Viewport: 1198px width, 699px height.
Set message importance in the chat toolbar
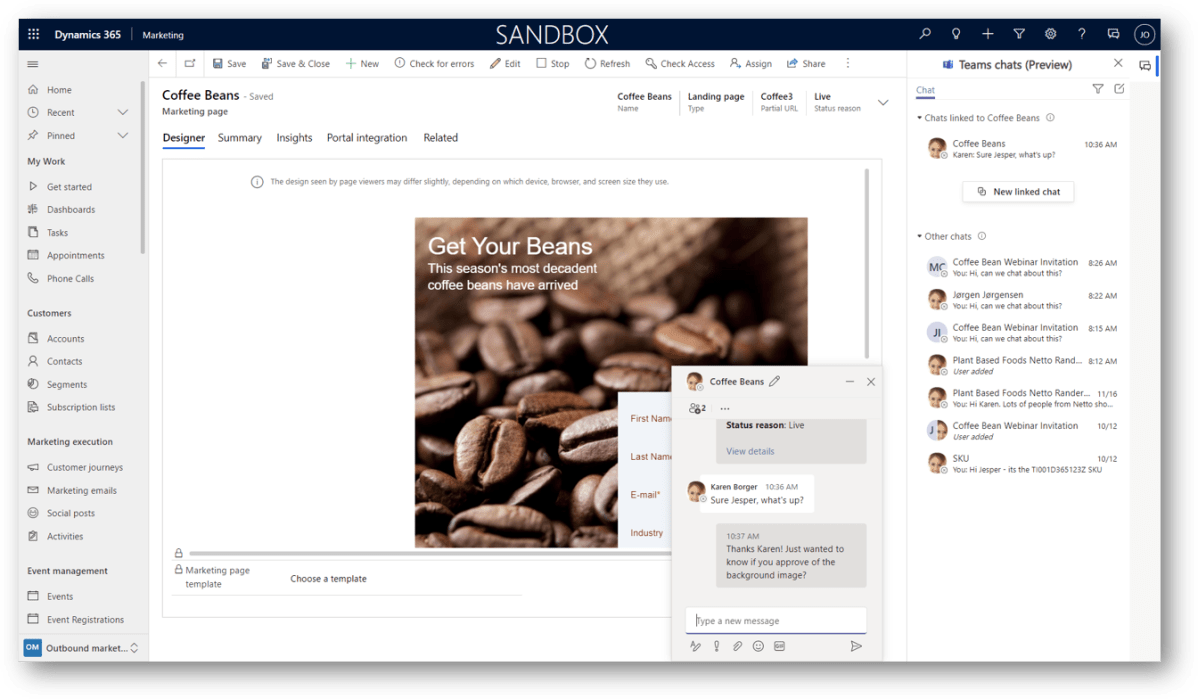click(716, 646)
